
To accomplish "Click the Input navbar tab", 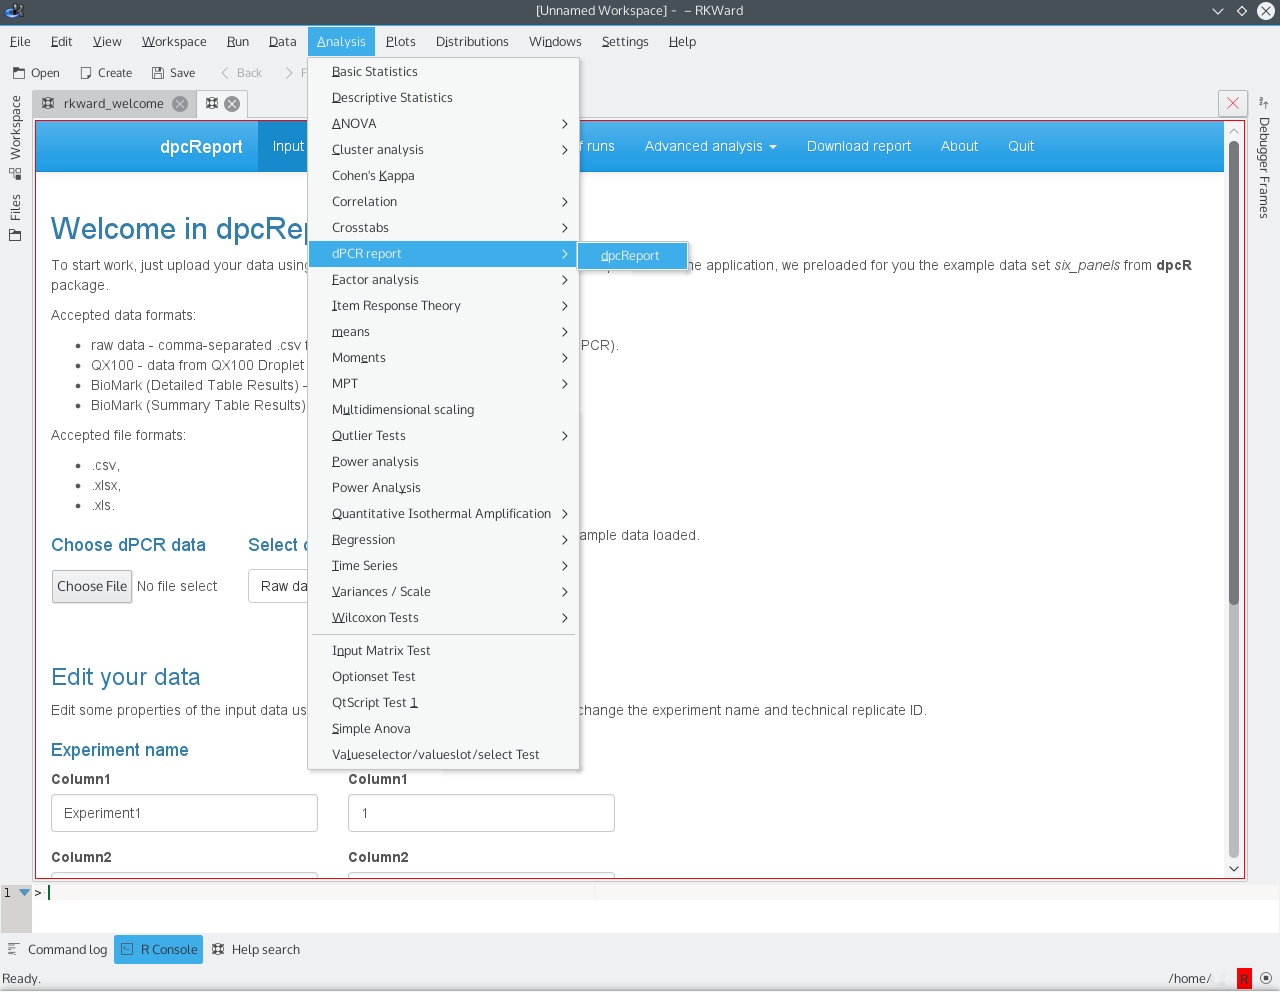I will pos(284,146).
